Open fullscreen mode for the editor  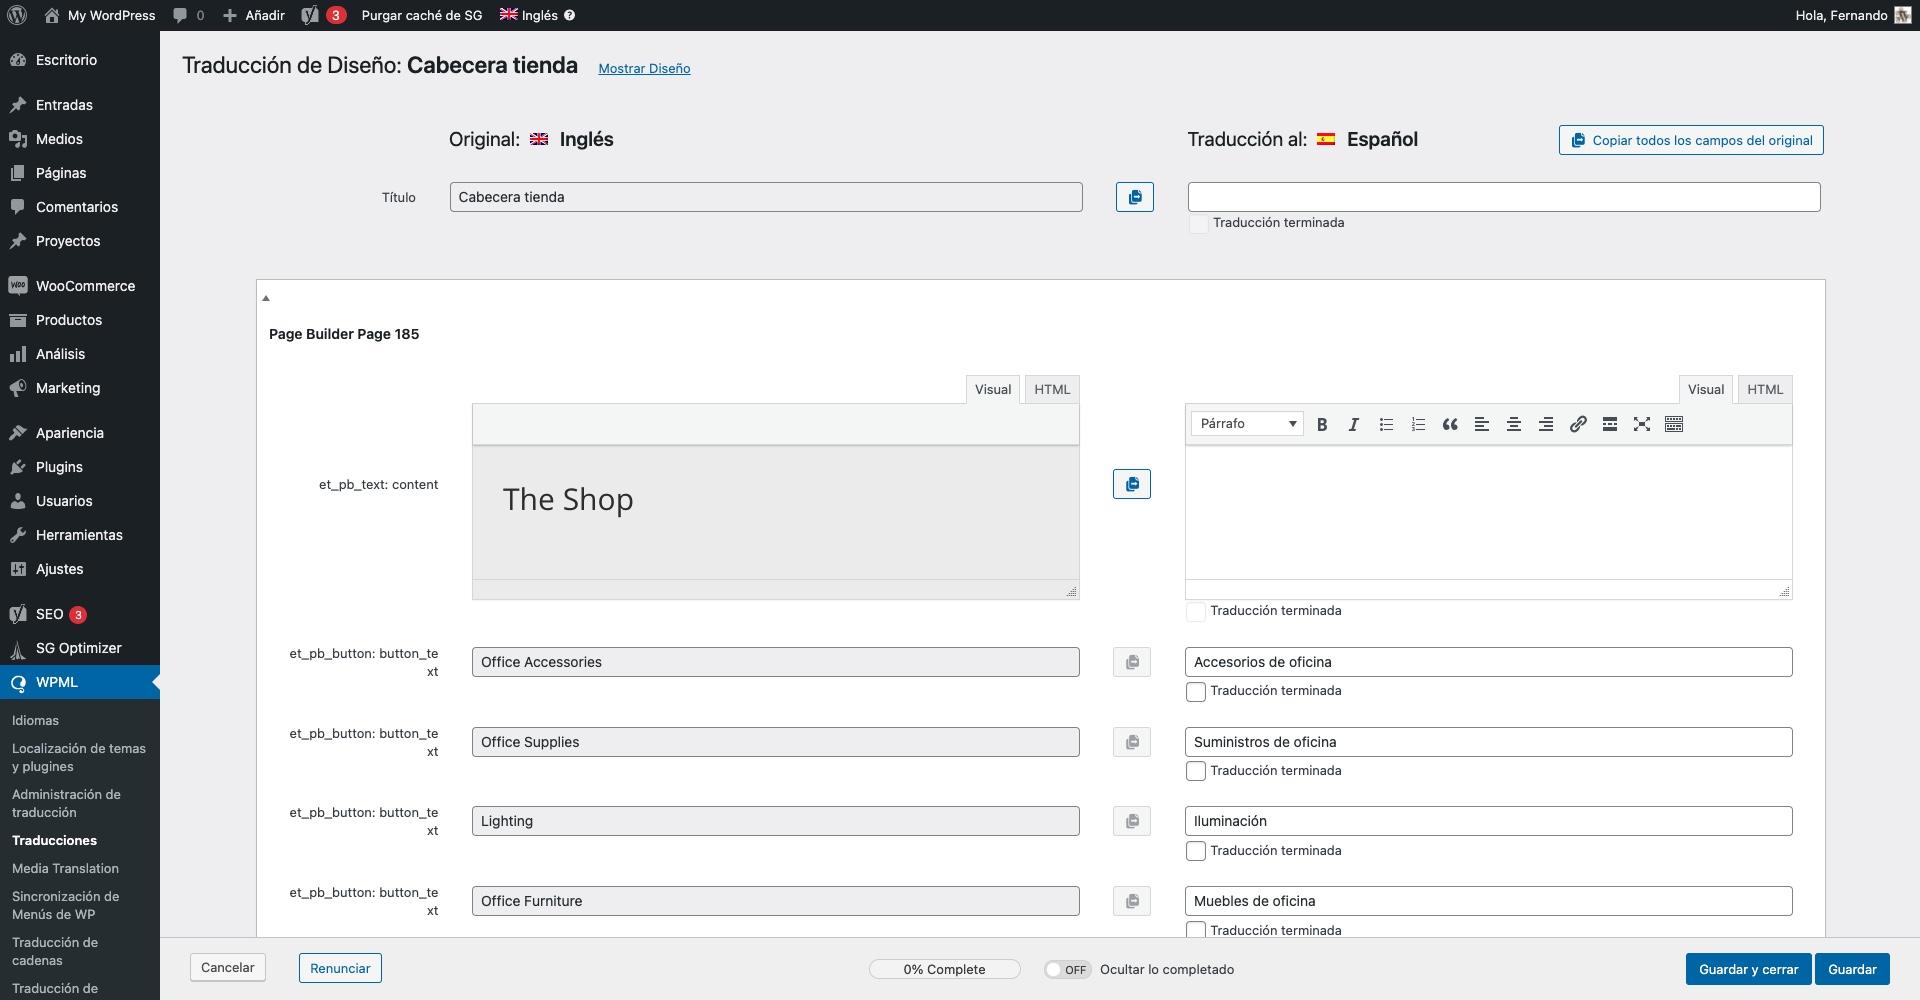coord(1642,424)
